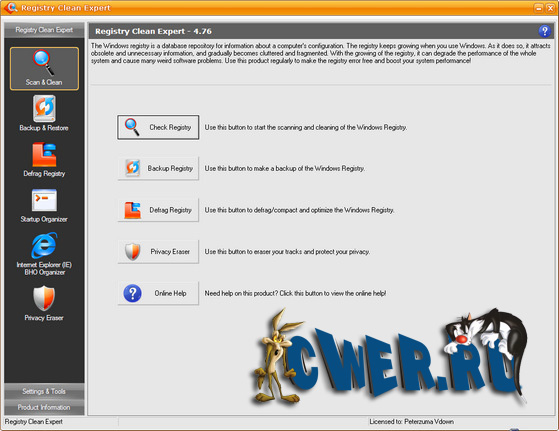Expand the Settings & Tools sidebar section
Image resolution: width=559 pixels, height=431 pixels.
(x=44, y=391)
